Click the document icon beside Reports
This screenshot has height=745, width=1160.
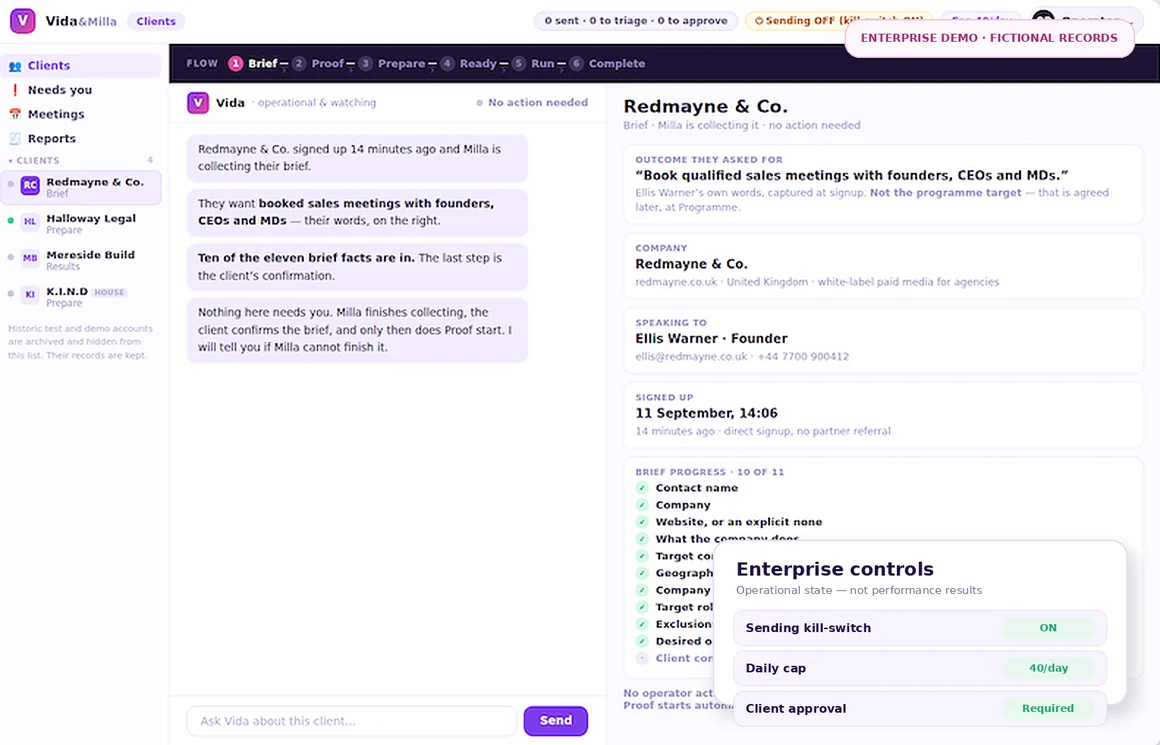point(15,138)
